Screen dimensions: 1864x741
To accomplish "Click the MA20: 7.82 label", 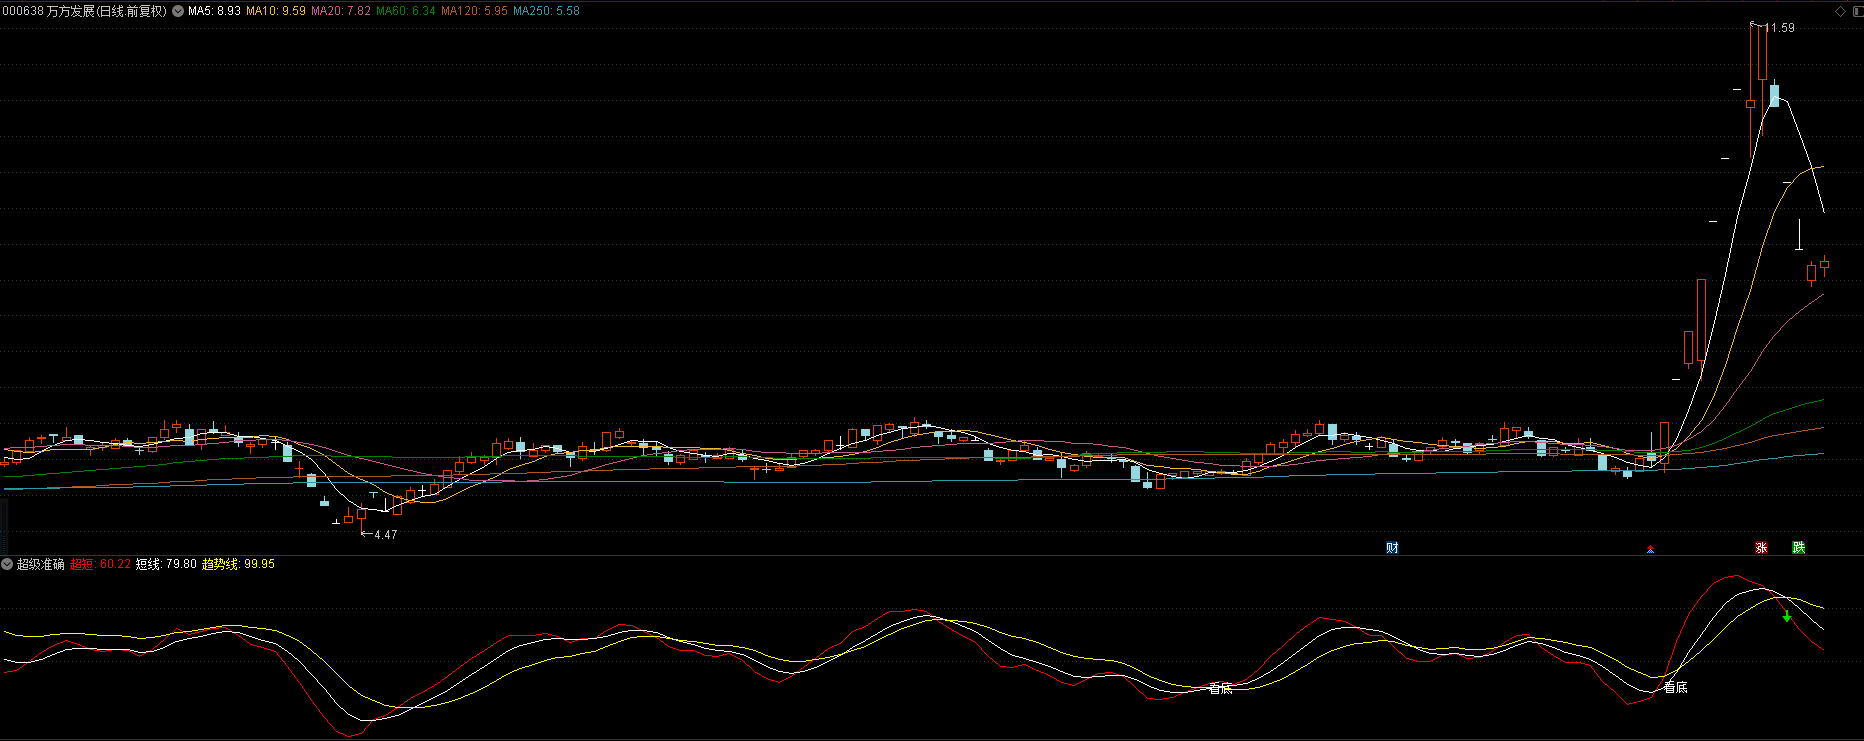I will [x=341, y=11].
